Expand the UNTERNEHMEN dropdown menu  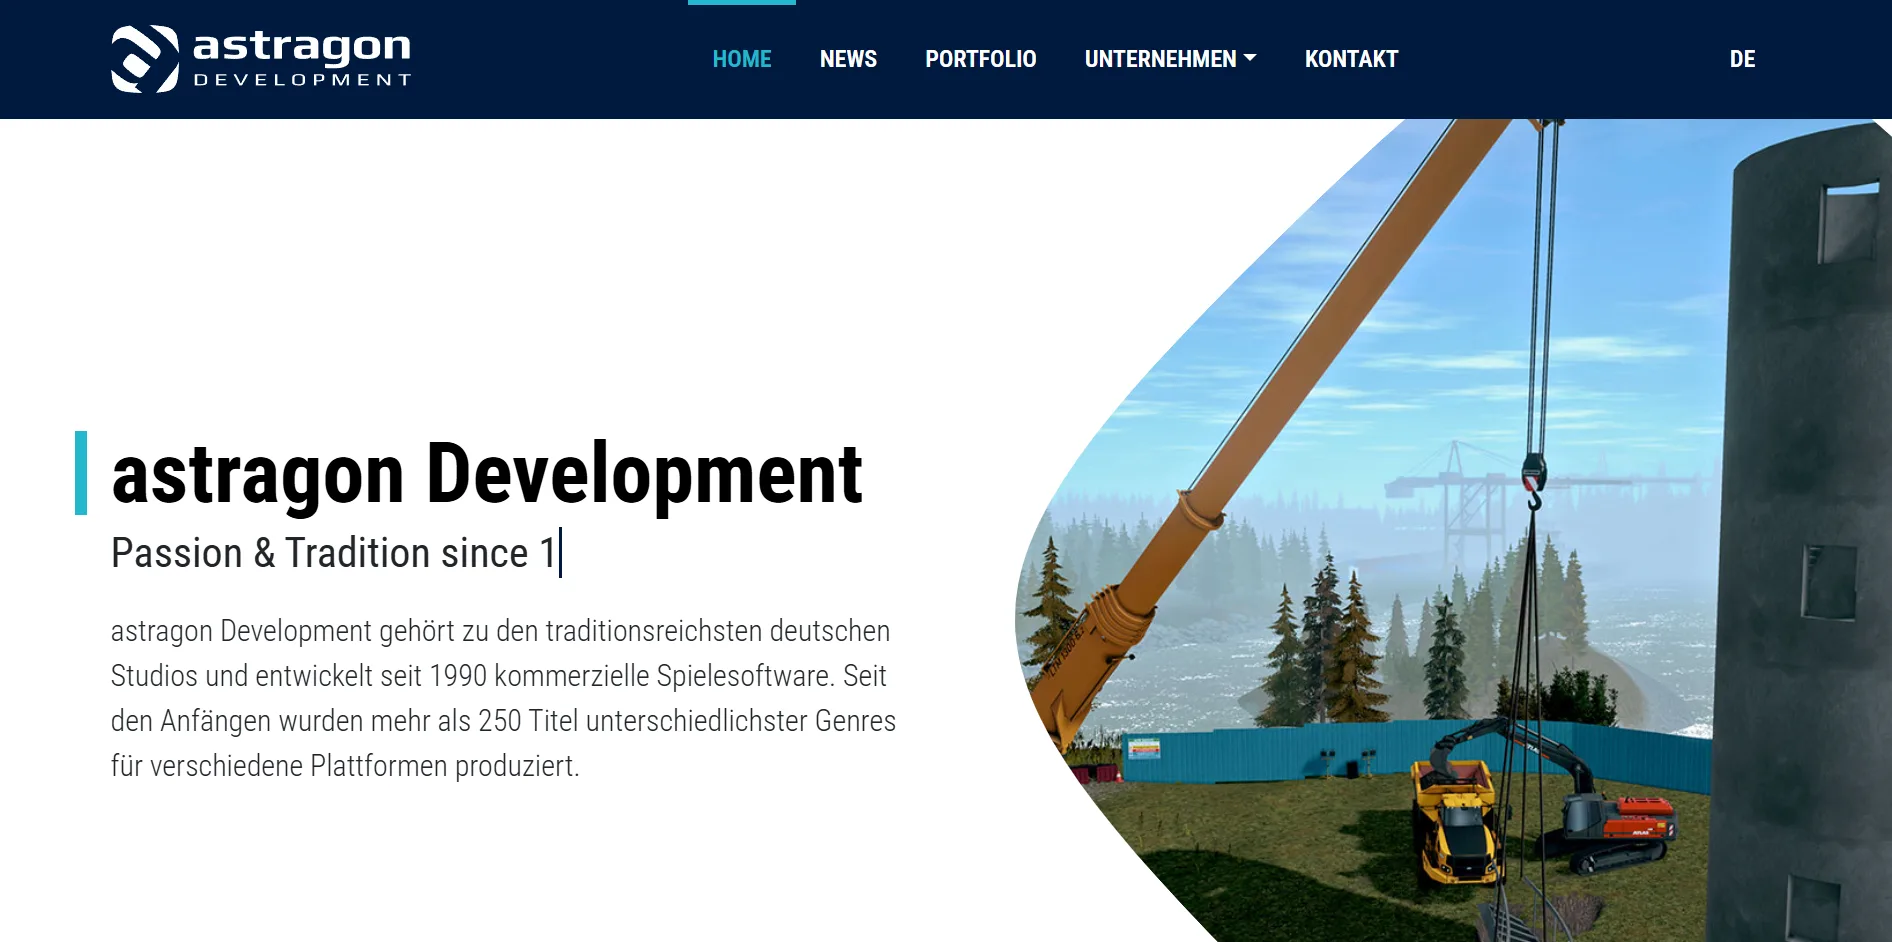tap(1171, 59)
